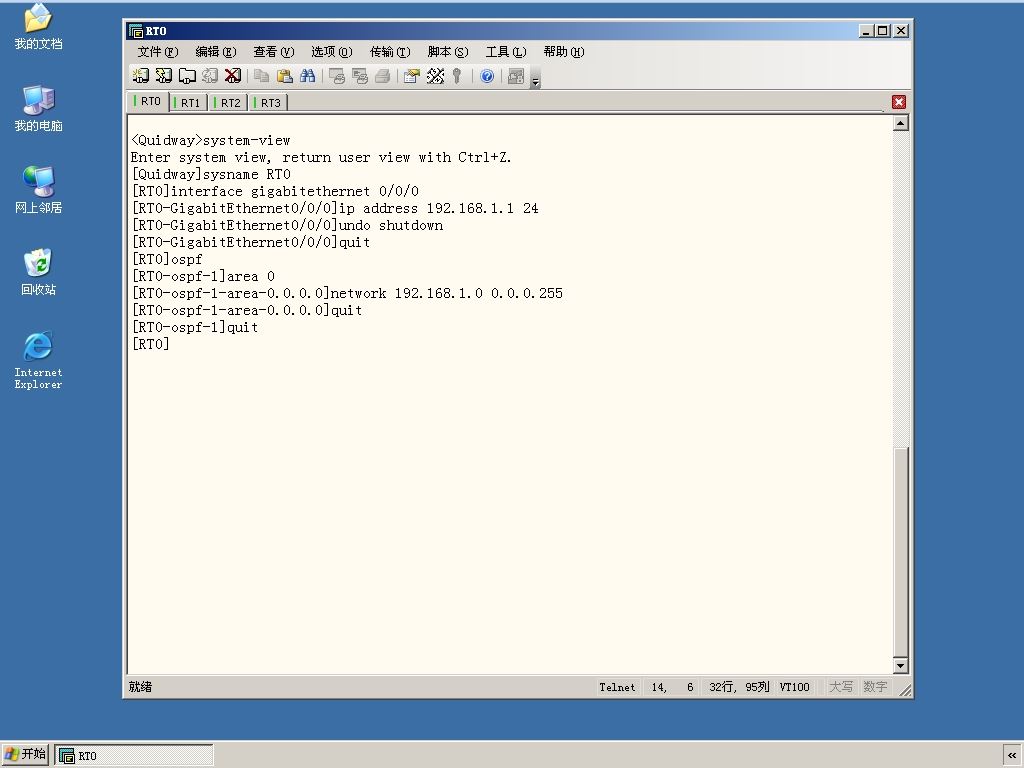Click the 'Enter system view' message line
Screen dimensions: 1024x768
tap(321, 157)
